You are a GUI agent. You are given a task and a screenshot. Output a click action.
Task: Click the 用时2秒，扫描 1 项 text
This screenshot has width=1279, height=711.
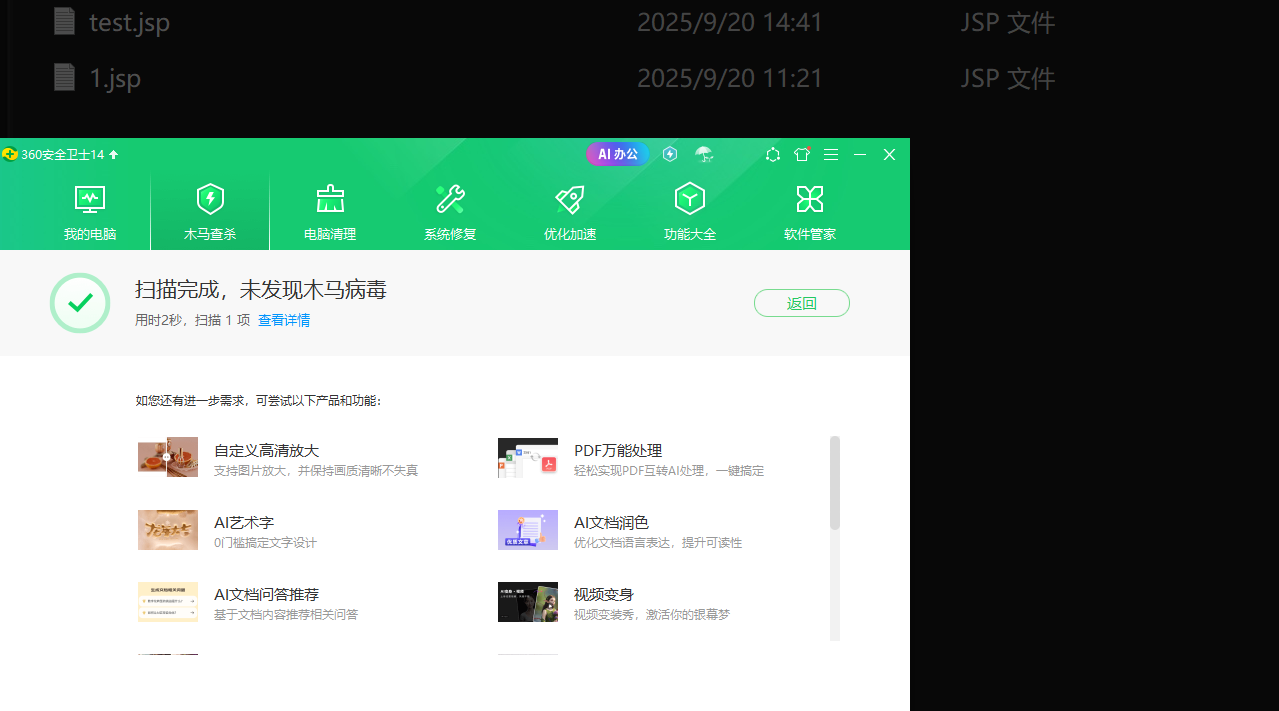(192, 320)
